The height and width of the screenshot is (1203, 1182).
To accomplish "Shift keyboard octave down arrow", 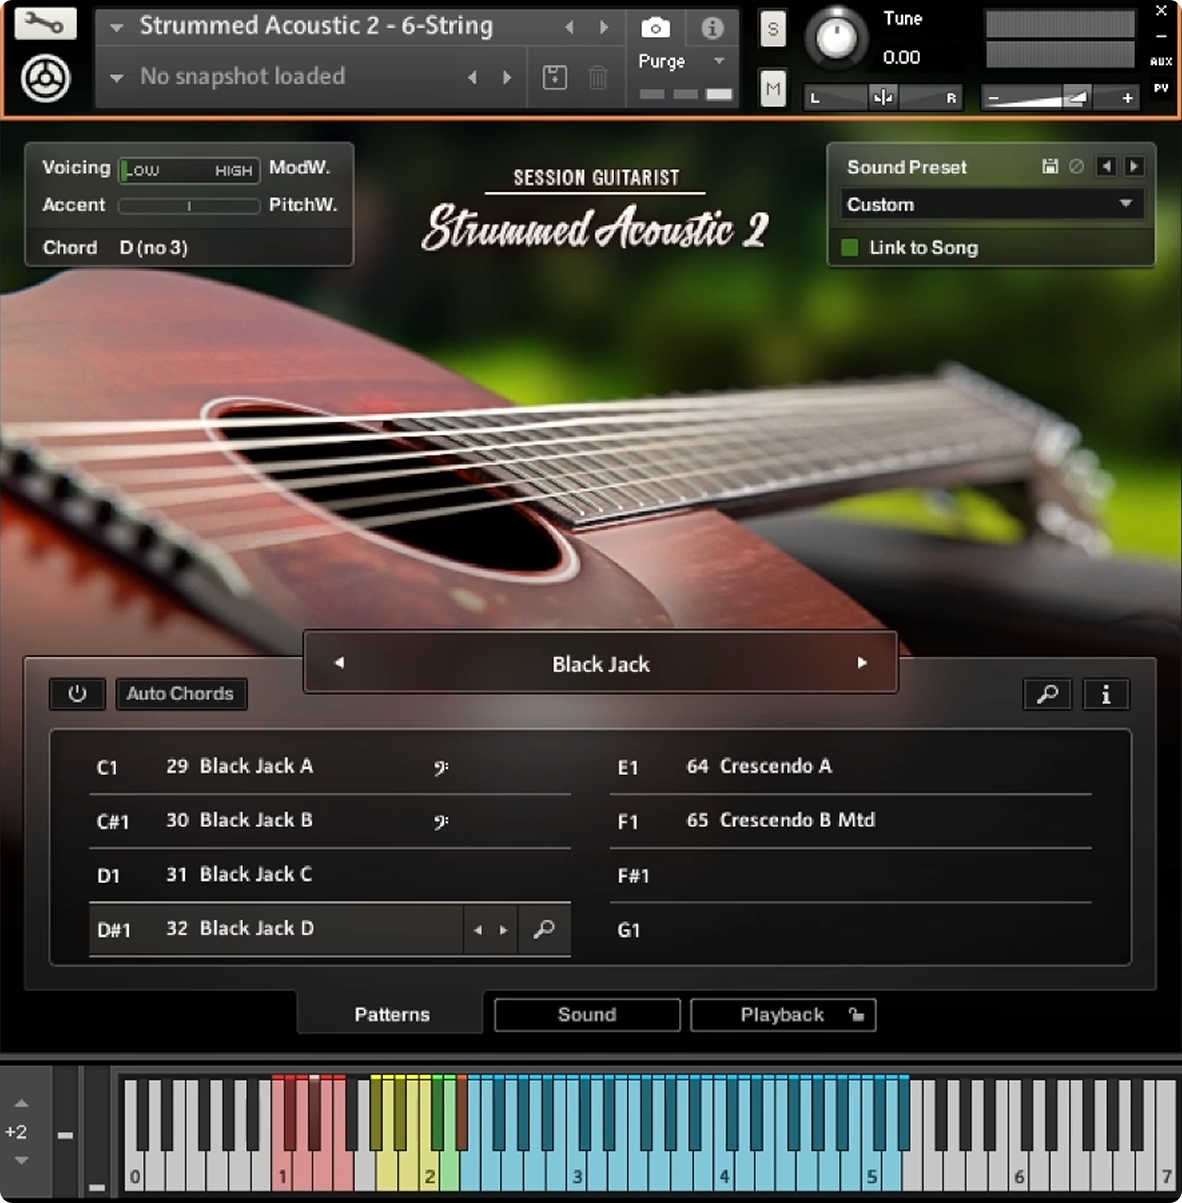I will (x=21, y=1161).
